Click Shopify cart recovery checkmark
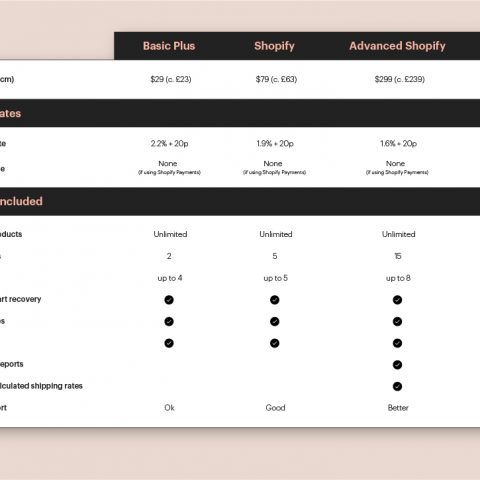 coord(275,300)
